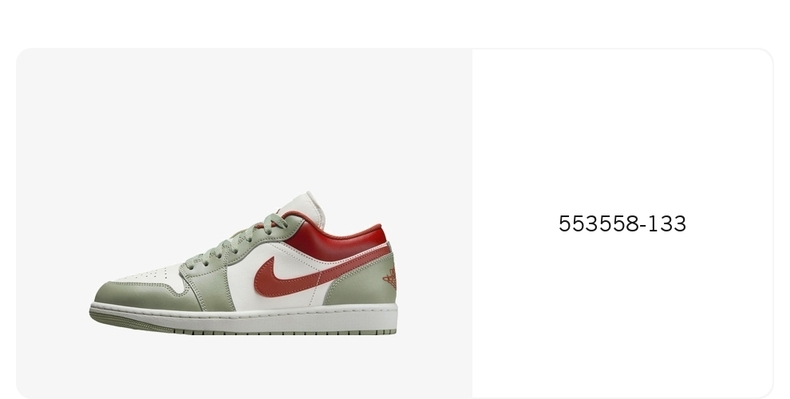Click the perforated white toe box
The image size is (790, 399).
(x=151, y=275)
